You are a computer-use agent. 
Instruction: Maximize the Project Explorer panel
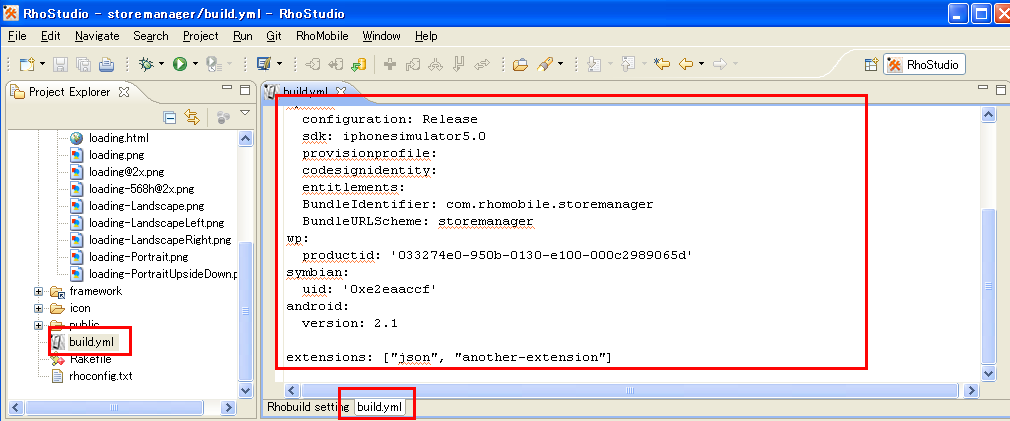tap(245, 89)
